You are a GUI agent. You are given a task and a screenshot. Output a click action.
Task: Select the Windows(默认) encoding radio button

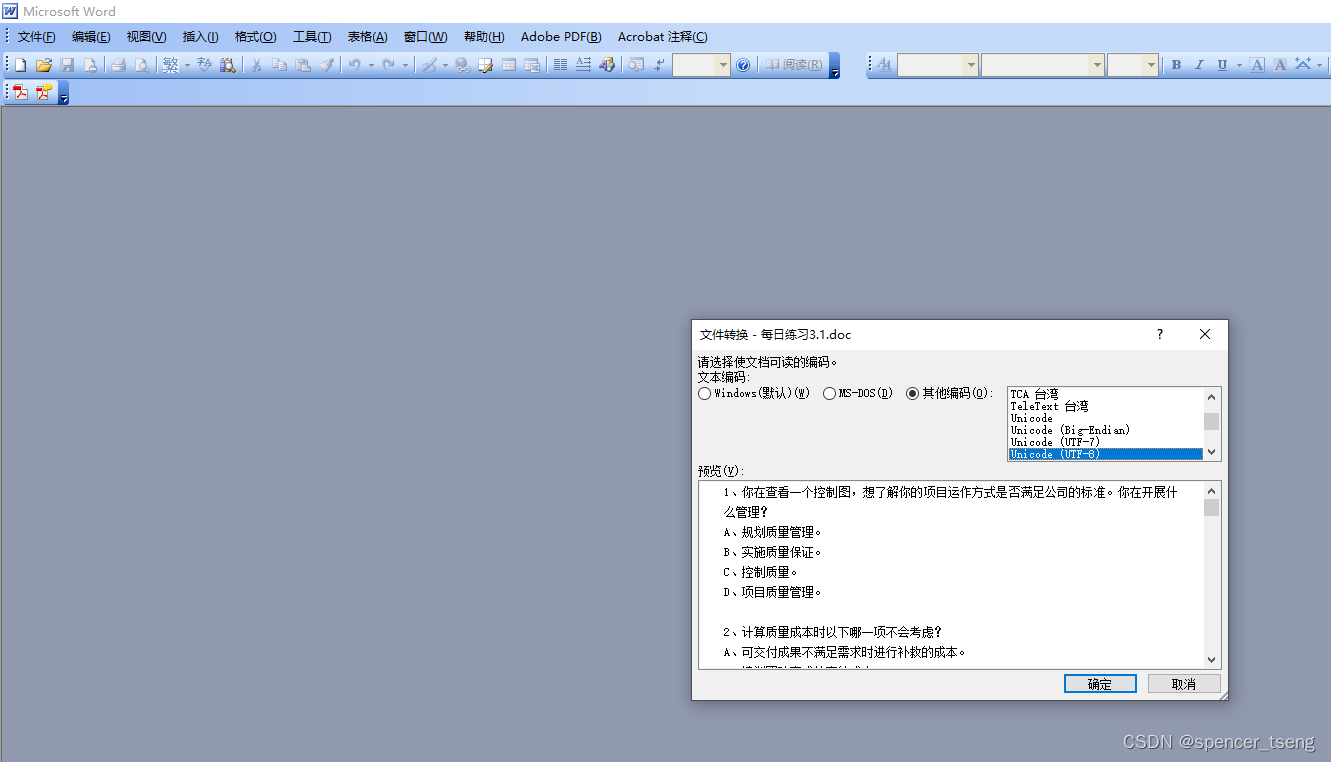704,393
